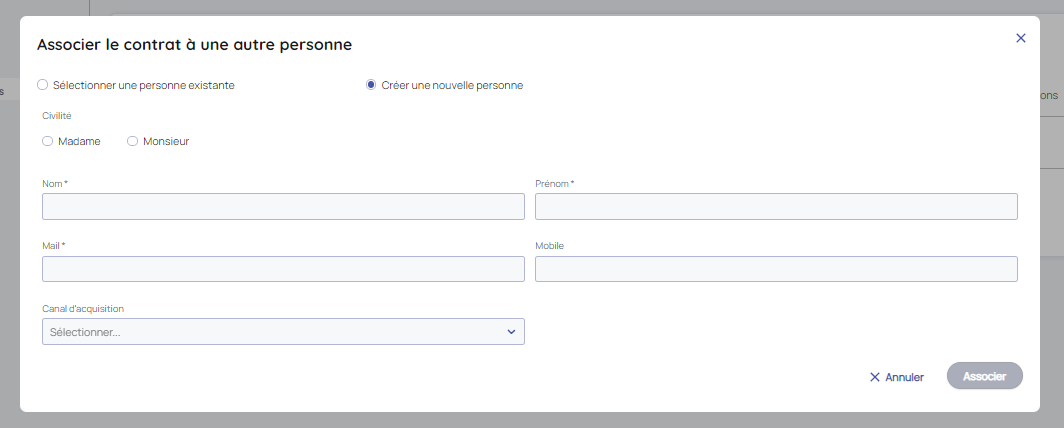The height and width of the screenshot is (428, 1064).
Task: Focus the Nom input field
Action: pyautogui.click(x=283, y=207)
